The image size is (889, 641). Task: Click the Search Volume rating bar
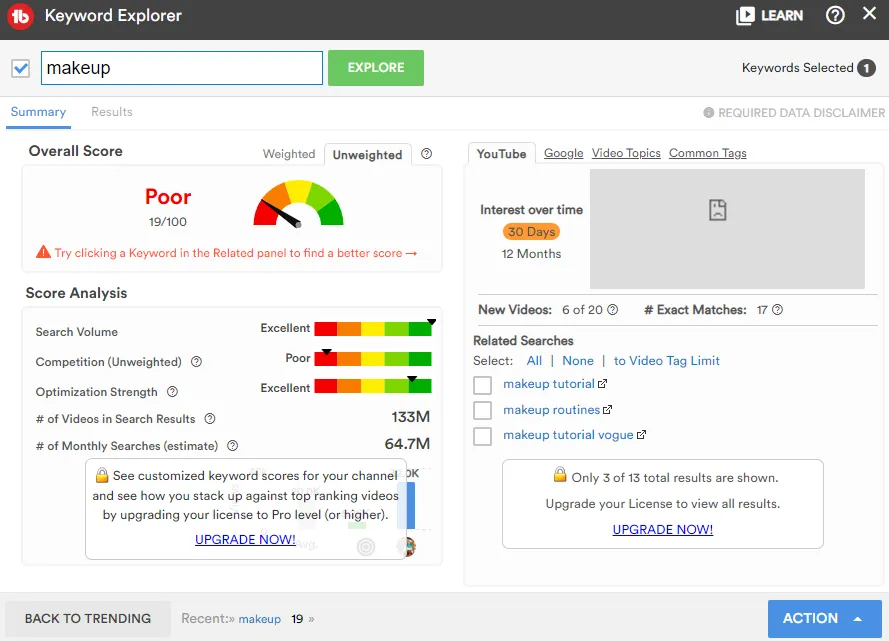pyautogui.click(x=373, y=328)
